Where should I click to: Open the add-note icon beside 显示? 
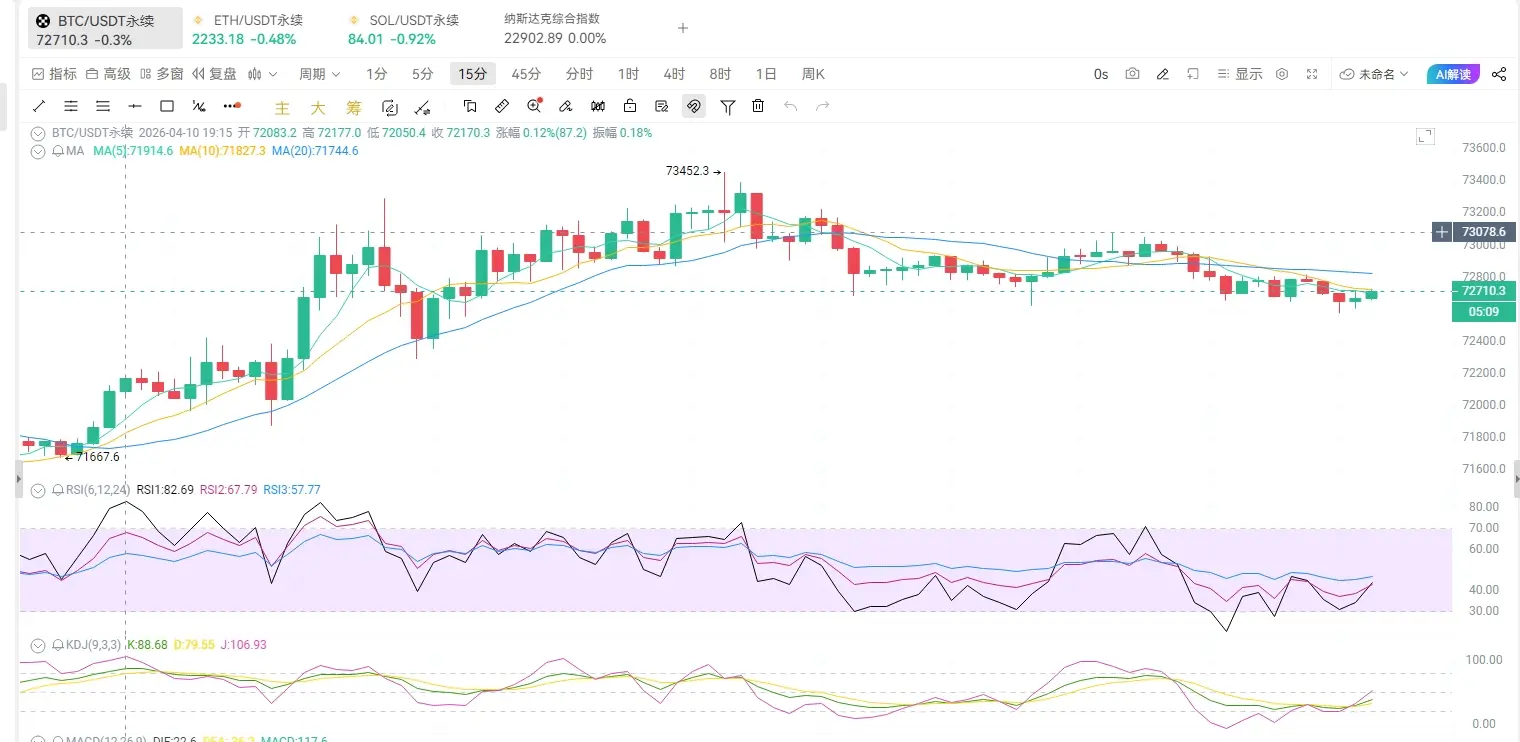[x=1193, y=74]
